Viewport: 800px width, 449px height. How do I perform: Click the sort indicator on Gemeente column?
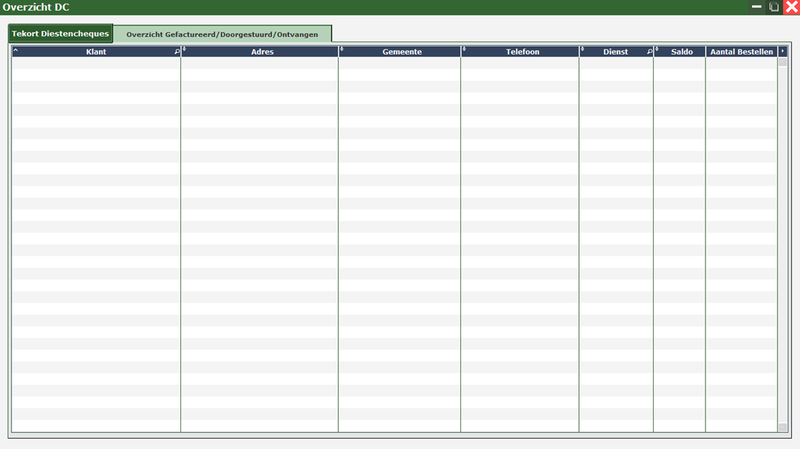click(x=342, y=50)
